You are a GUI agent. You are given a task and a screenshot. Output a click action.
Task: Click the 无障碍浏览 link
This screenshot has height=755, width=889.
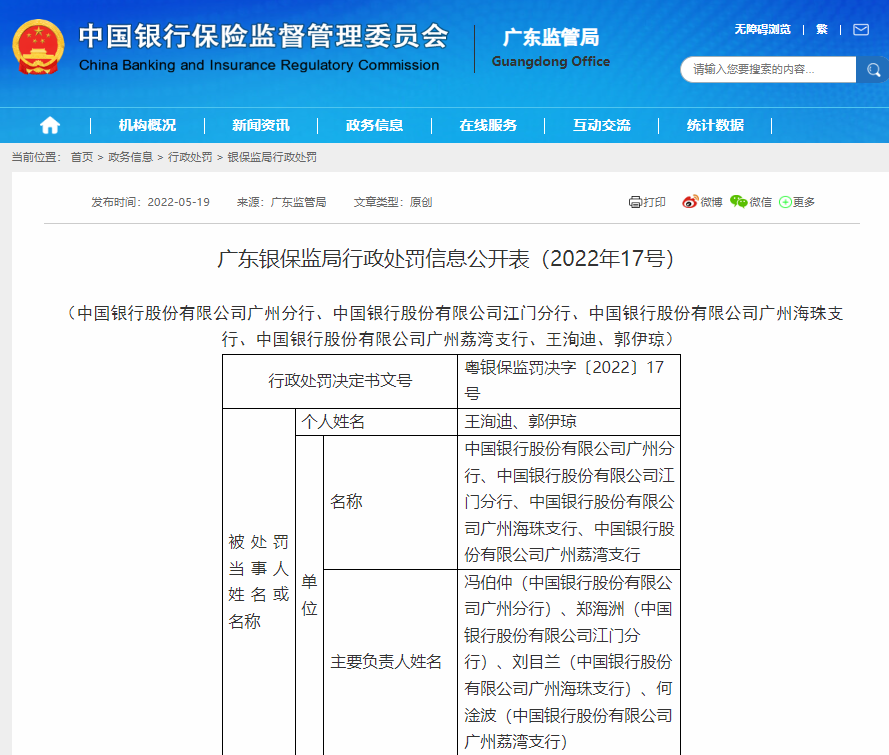[x=763, y=29]
